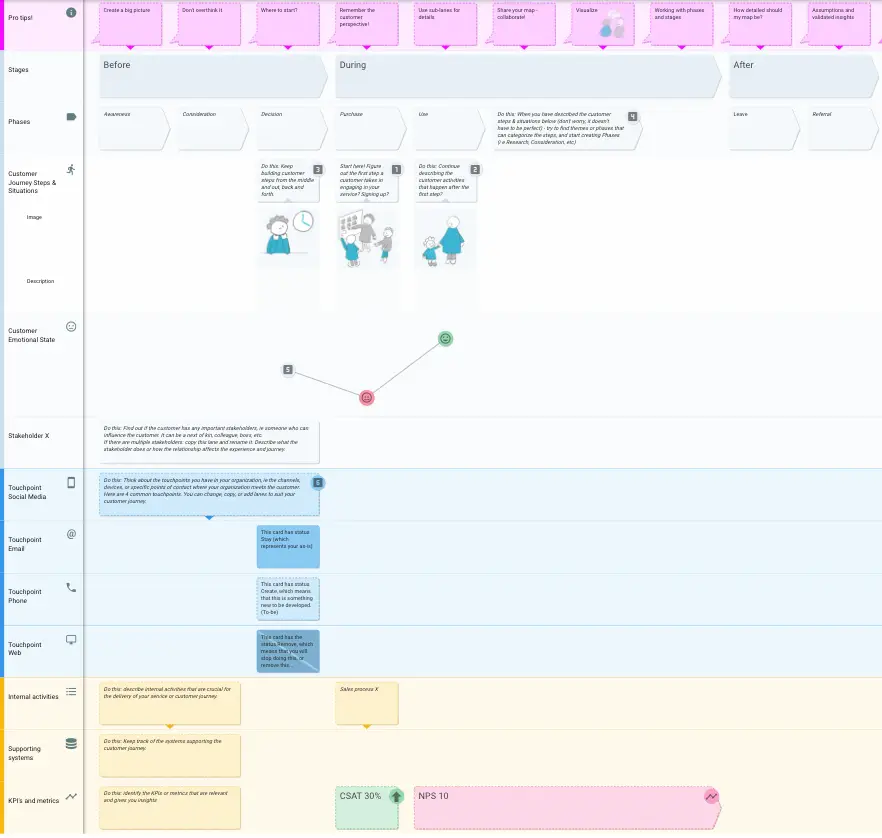This screenshot has width=882, height=838.
Task: Select the tag icon next to Phases
Action: coord(70,117)
